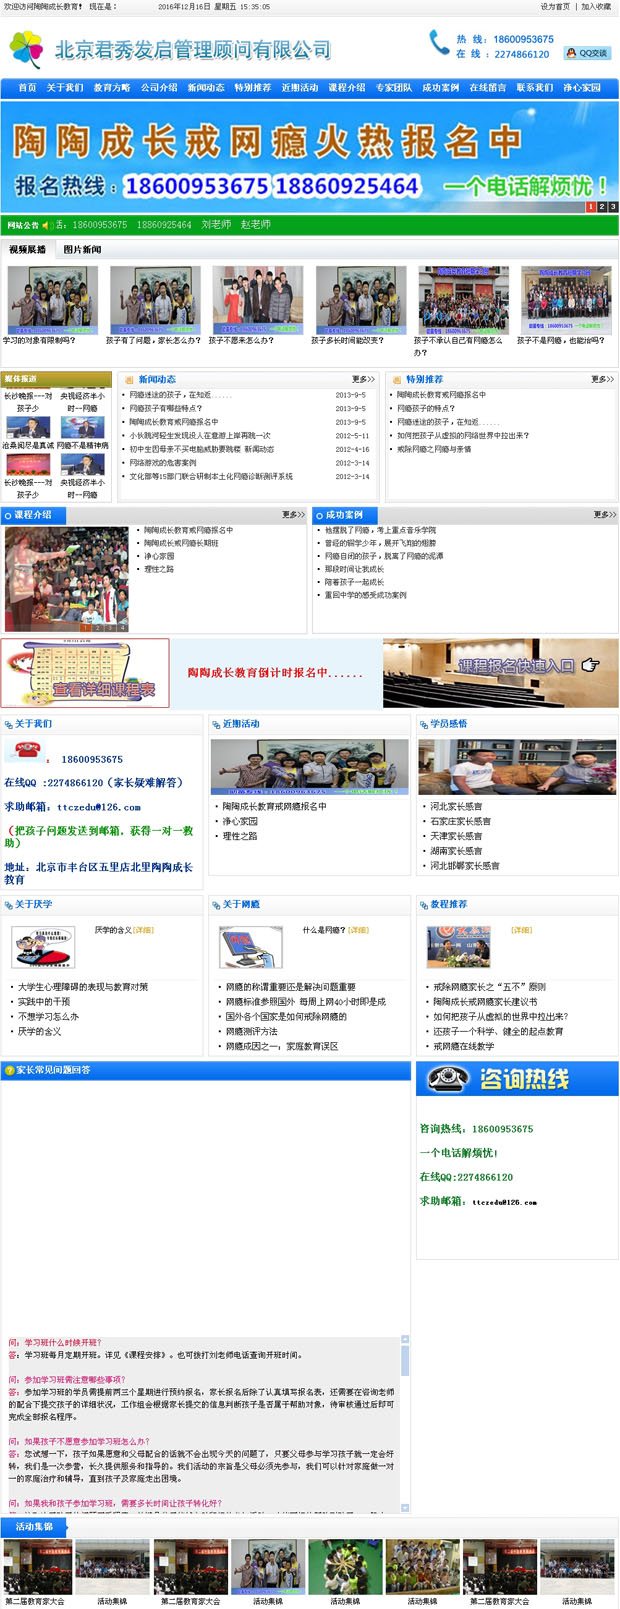Expand 更多 in 成功案例 section
The width and height of the screenshot is (620, 1609).
pos(604,515)
